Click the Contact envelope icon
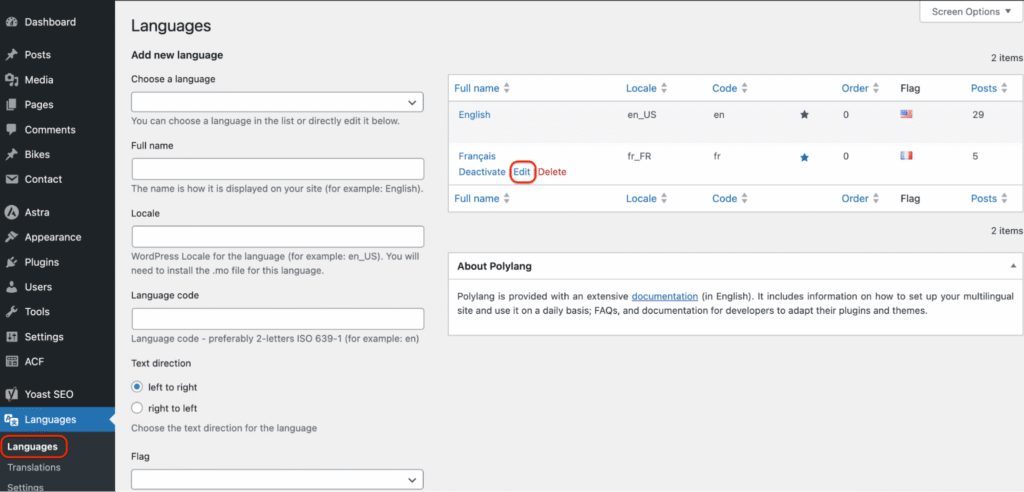Screen dimensions: 1024x492 pos(11,179)
